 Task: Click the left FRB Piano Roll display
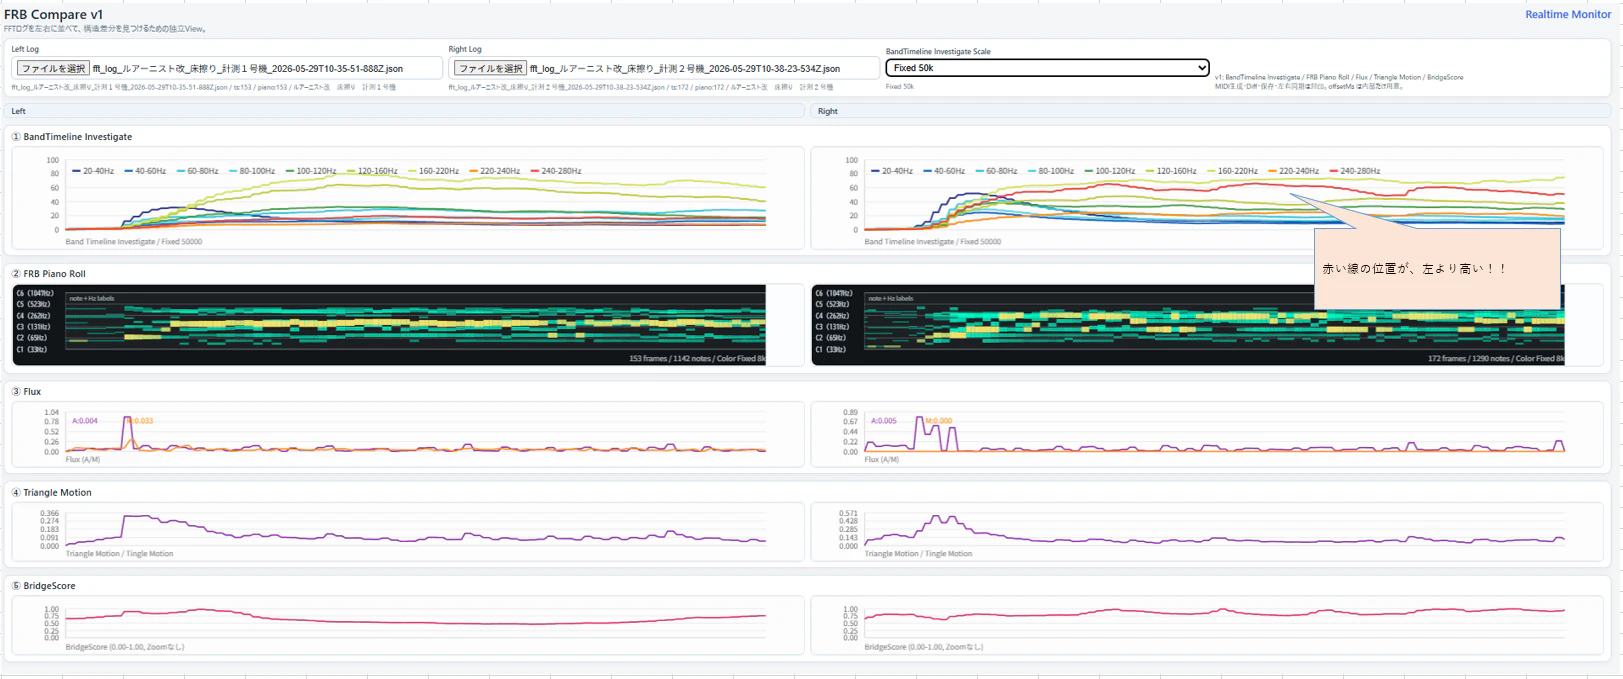tap(389, 325)
